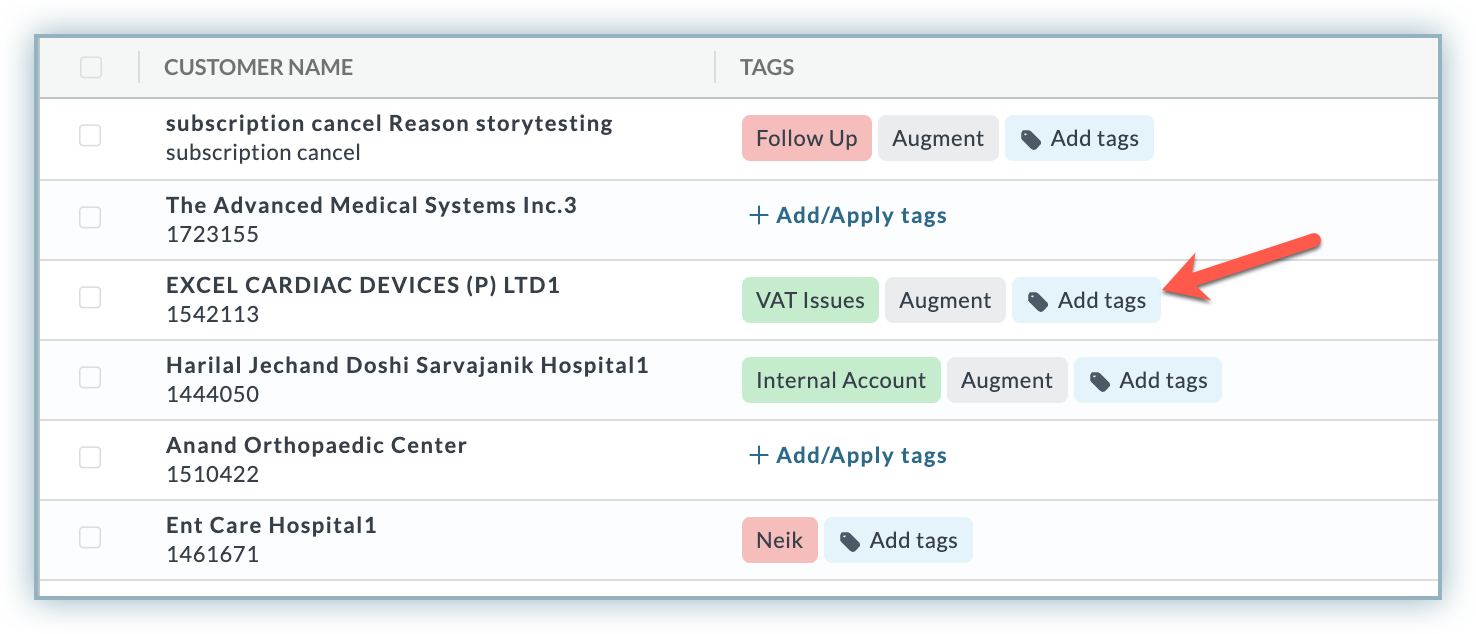The image size is (1476, 634).
Task: Open Add/Apply tags for Anand Orthopaedic Center
Action: pyautogui.click(x=848, y=456)
